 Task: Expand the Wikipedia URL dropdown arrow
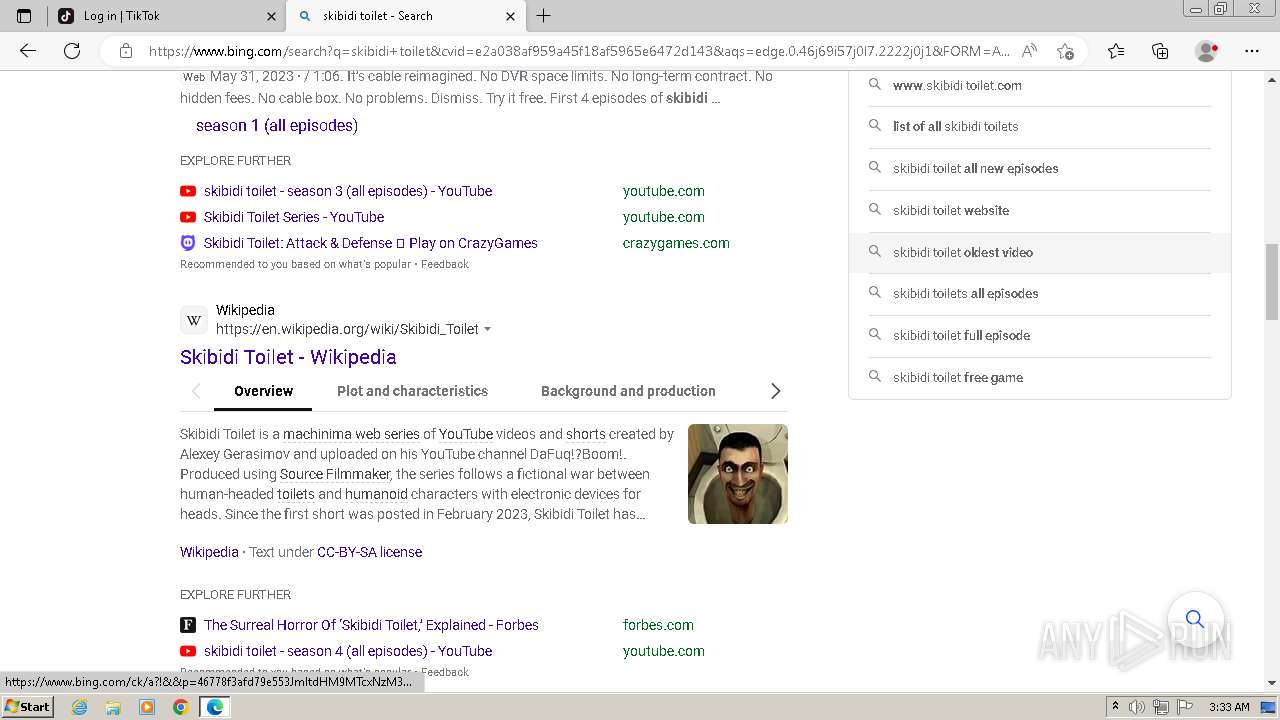point(488,329)
